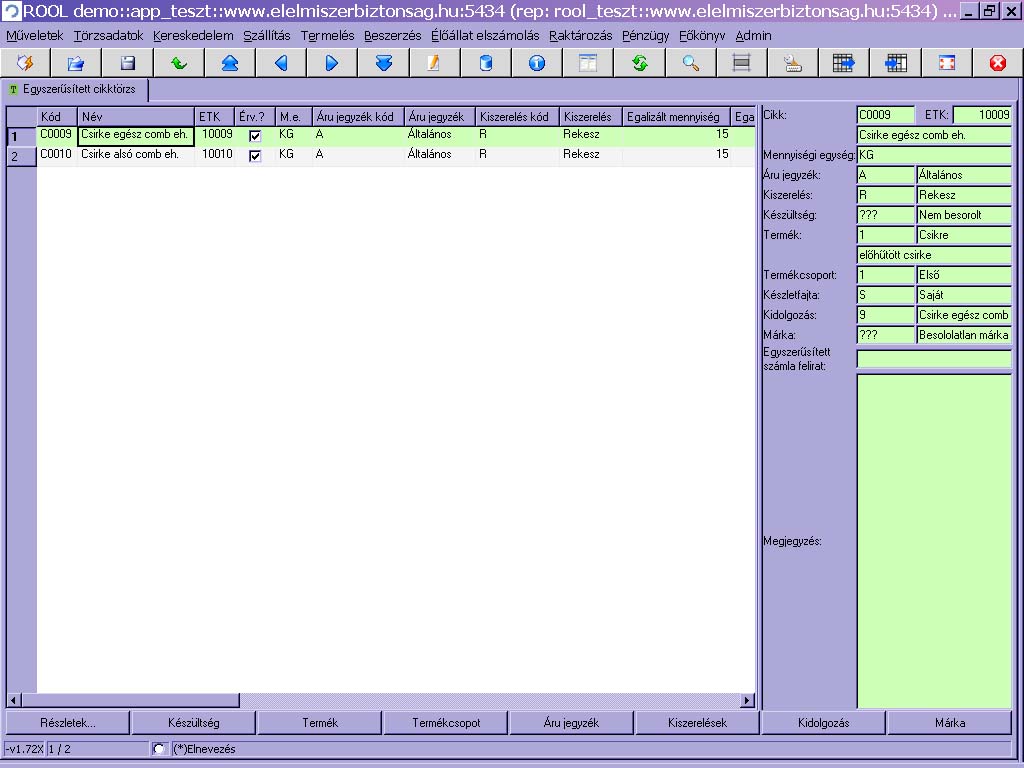
Task: Go to previous record left arrow
Action: [281, 63]
